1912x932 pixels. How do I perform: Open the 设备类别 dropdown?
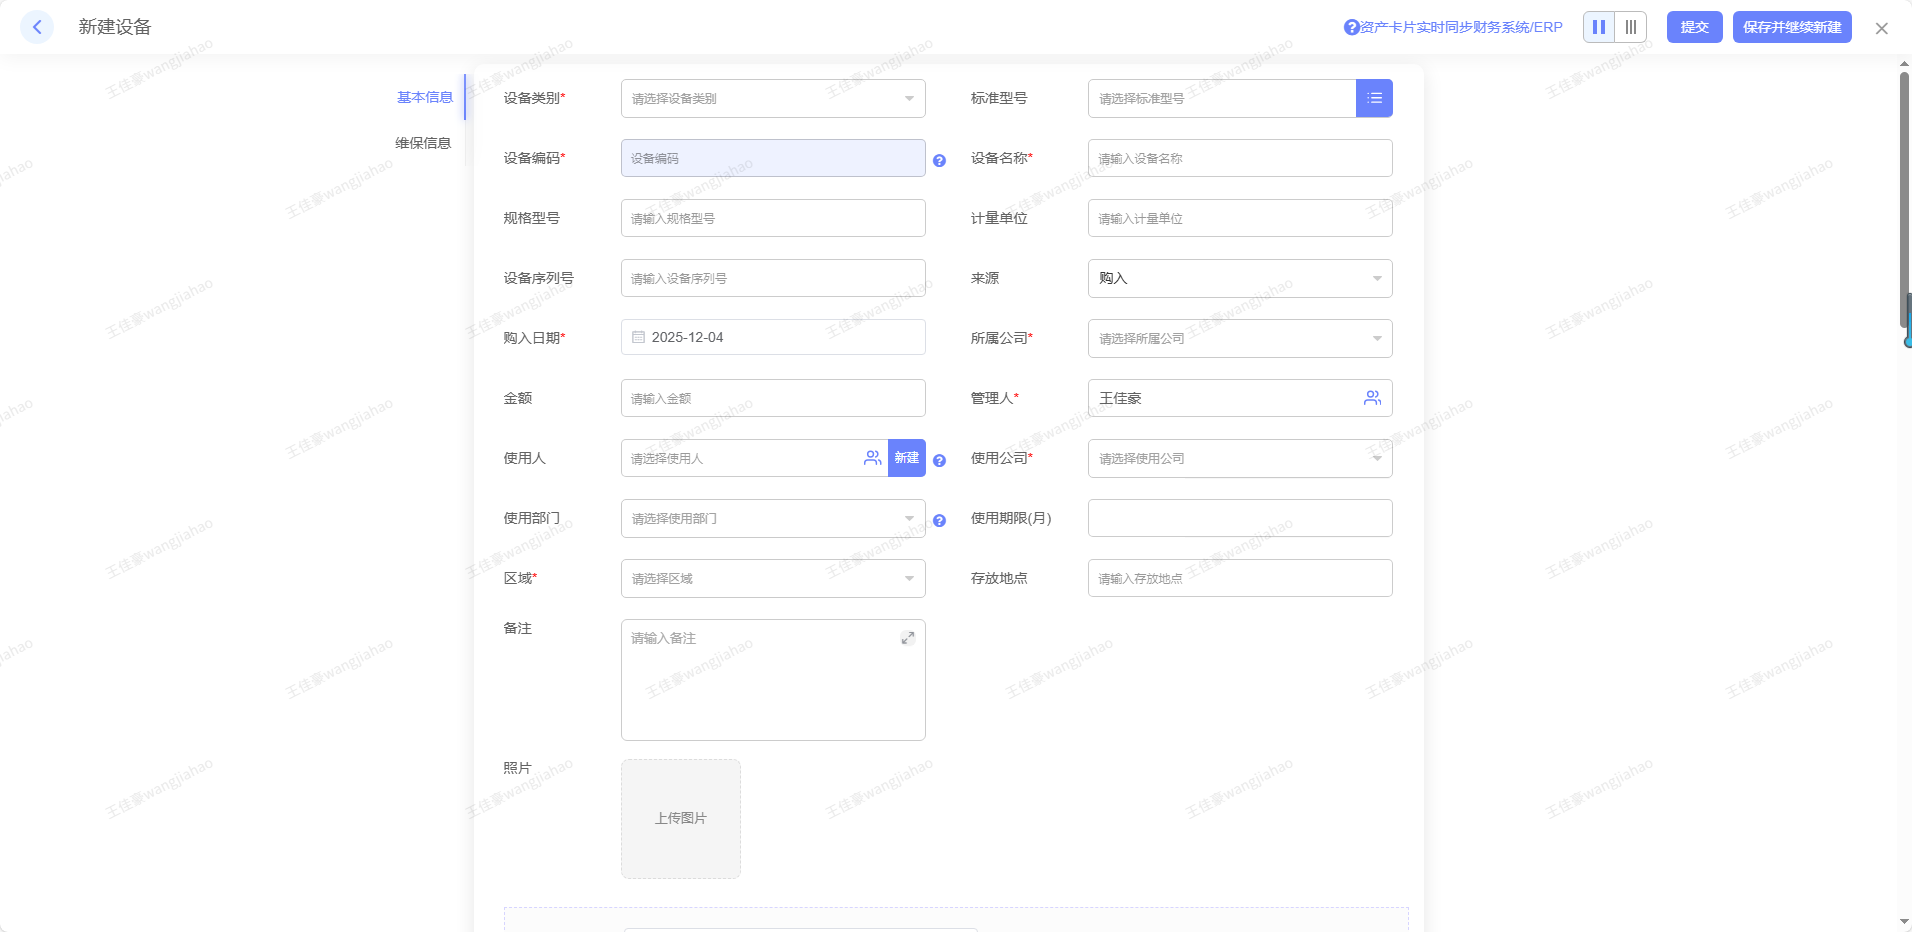772,98
